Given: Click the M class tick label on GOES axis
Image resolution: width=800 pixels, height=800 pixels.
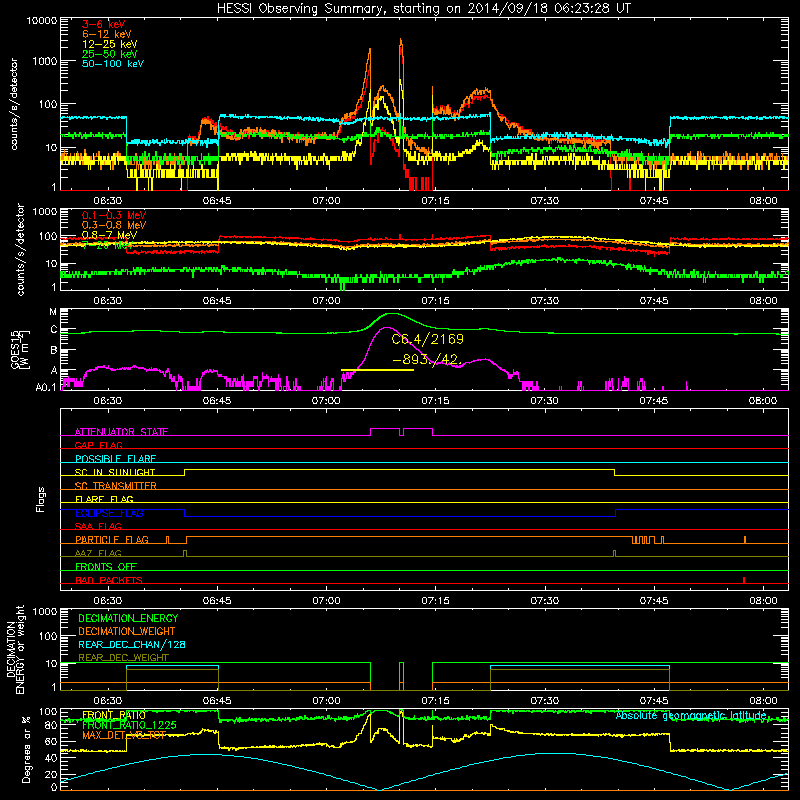Looking at the screenshot, I should tap(53, 312).
